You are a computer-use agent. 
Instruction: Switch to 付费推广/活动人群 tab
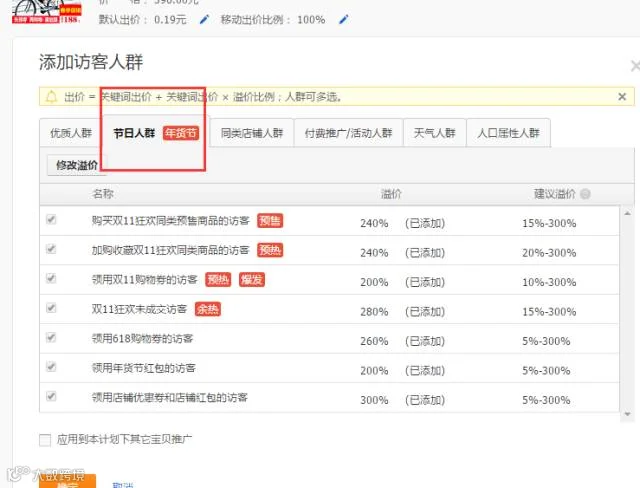[x=348, y=133]
